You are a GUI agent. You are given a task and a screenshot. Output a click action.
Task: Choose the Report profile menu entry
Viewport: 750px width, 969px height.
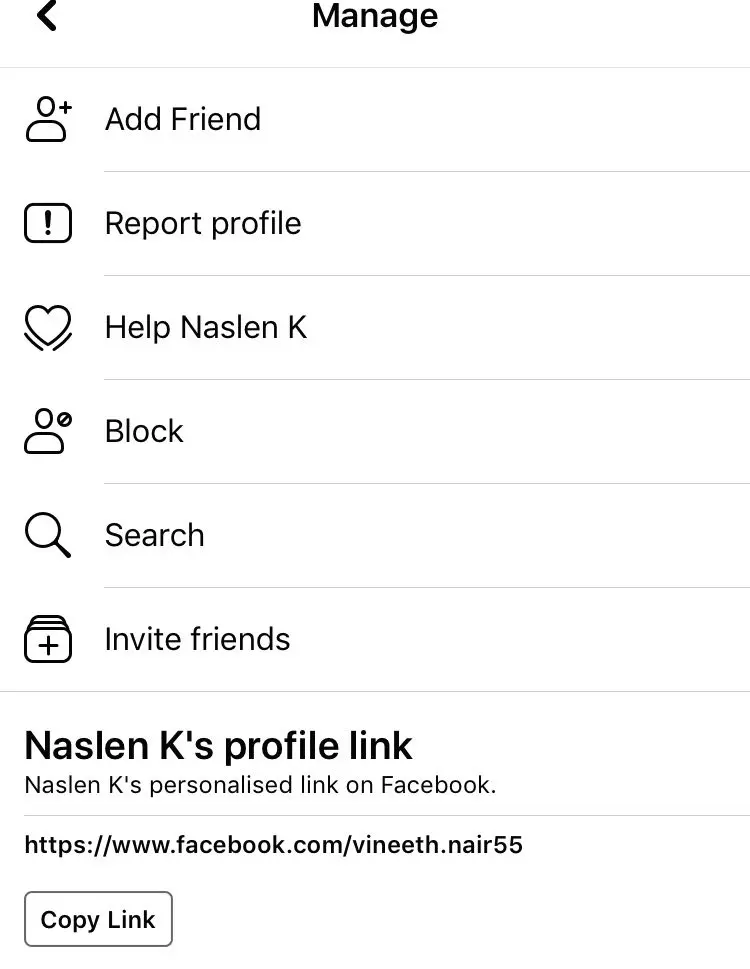pos(203,224)
